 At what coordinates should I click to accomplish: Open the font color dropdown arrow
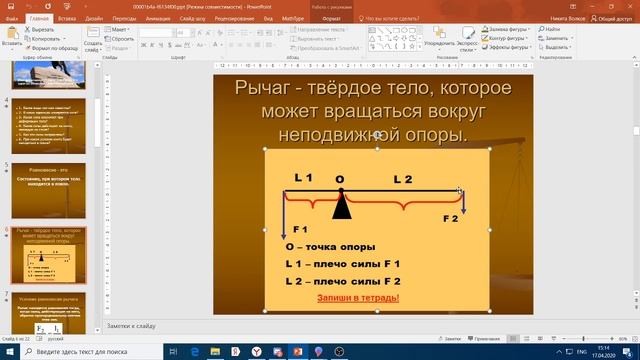tap(222, 45)
